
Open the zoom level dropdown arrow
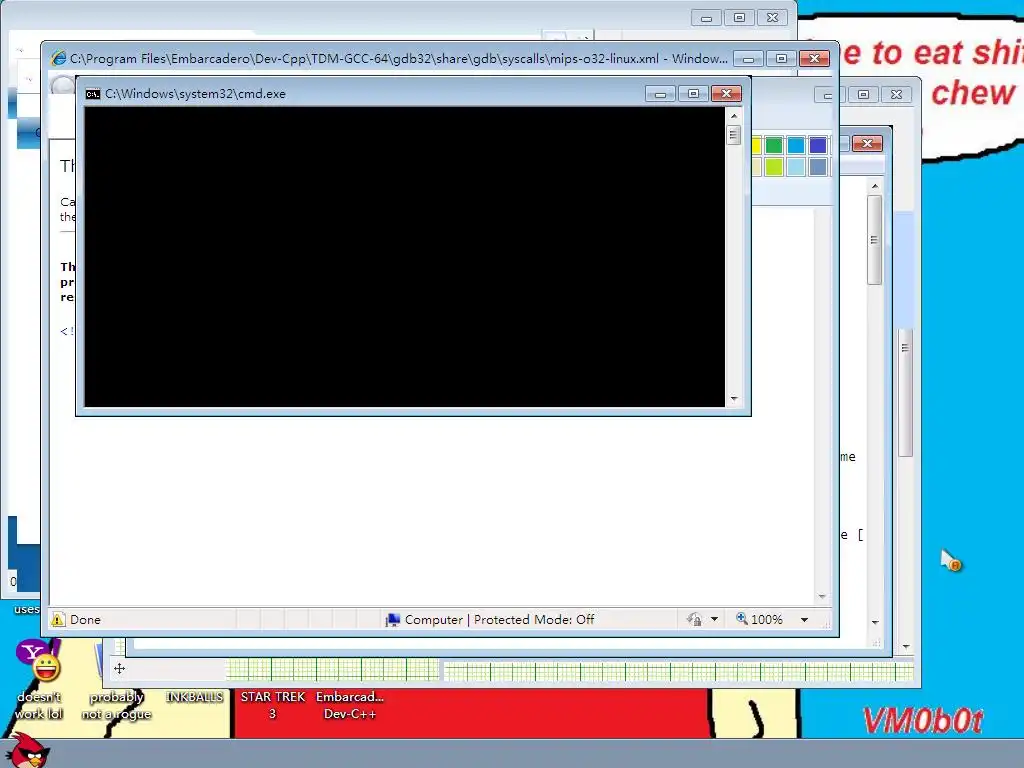[x=805, y=619]
